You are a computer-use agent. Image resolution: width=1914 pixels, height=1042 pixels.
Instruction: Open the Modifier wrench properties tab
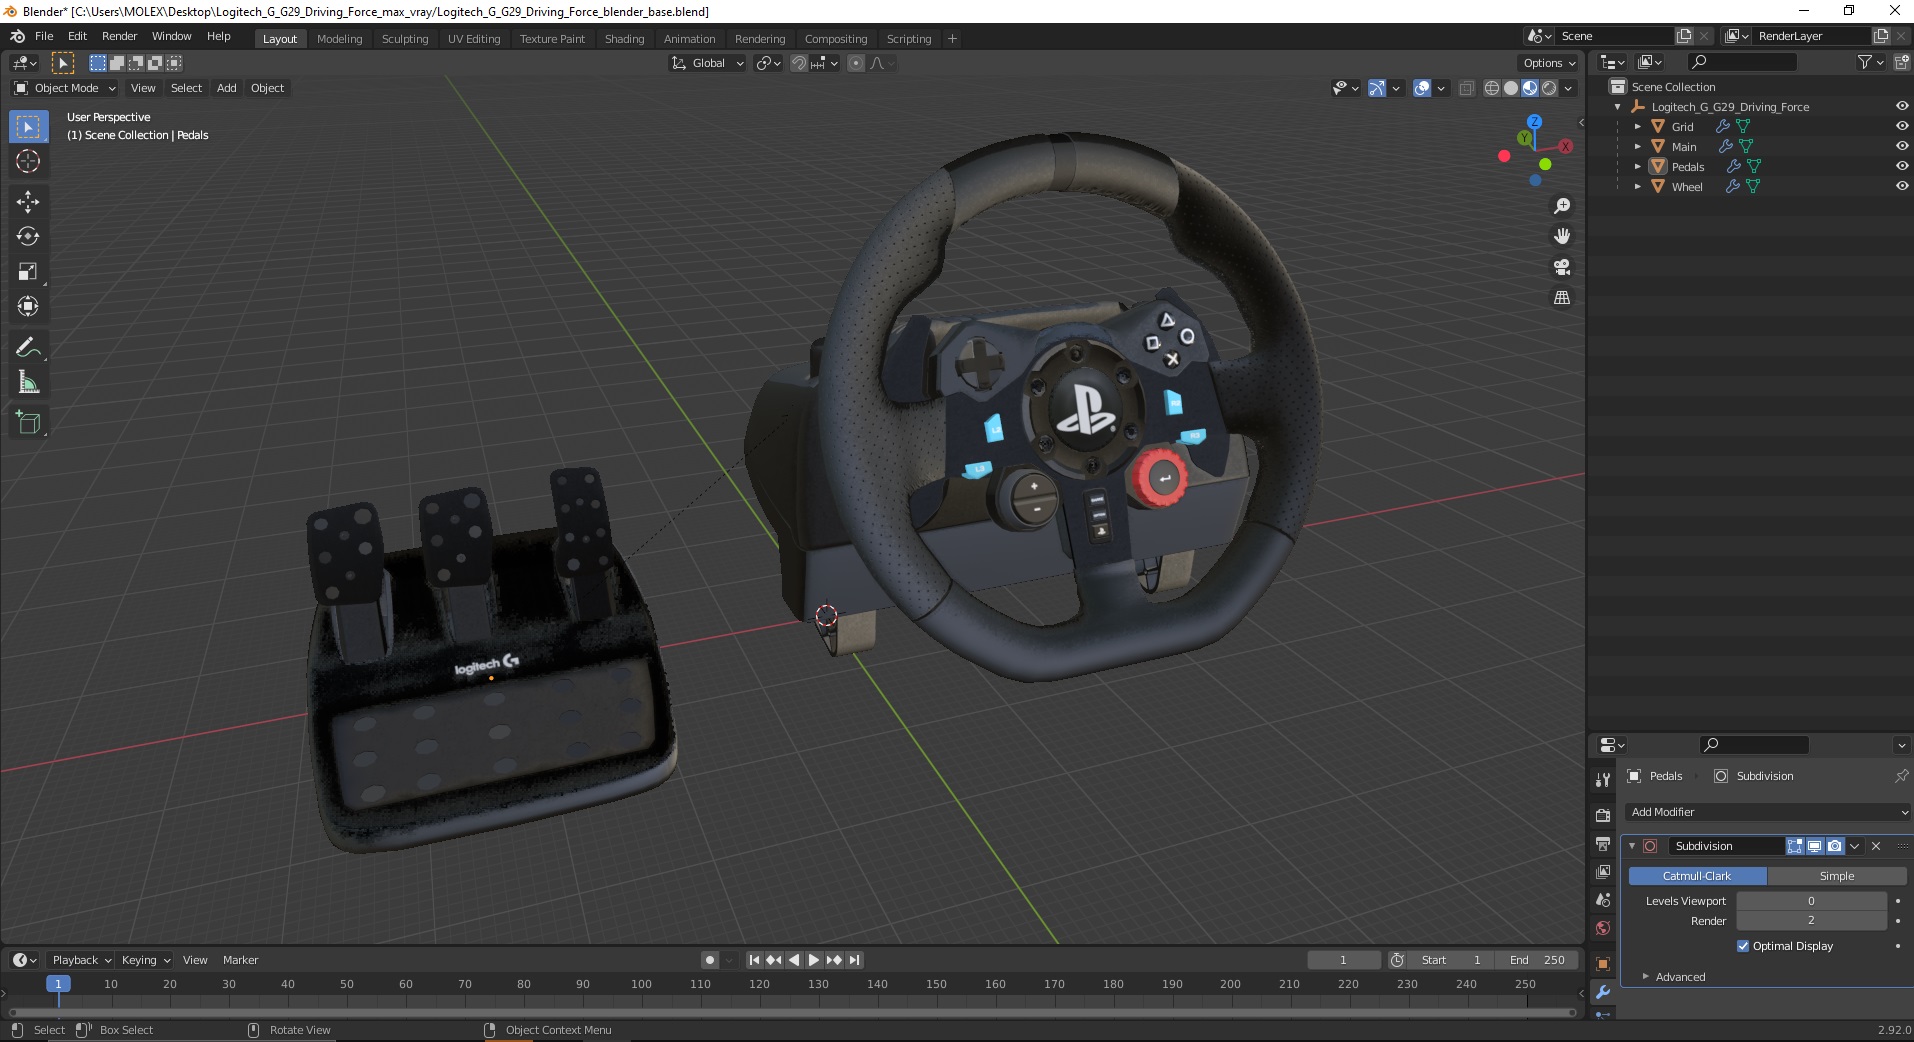(x=1603, y=992)
